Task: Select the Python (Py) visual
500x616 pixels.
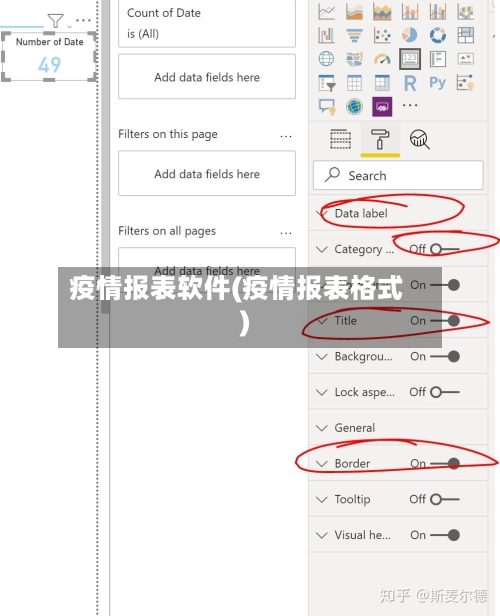Action: pyautogui.click(x=438, y=83)
